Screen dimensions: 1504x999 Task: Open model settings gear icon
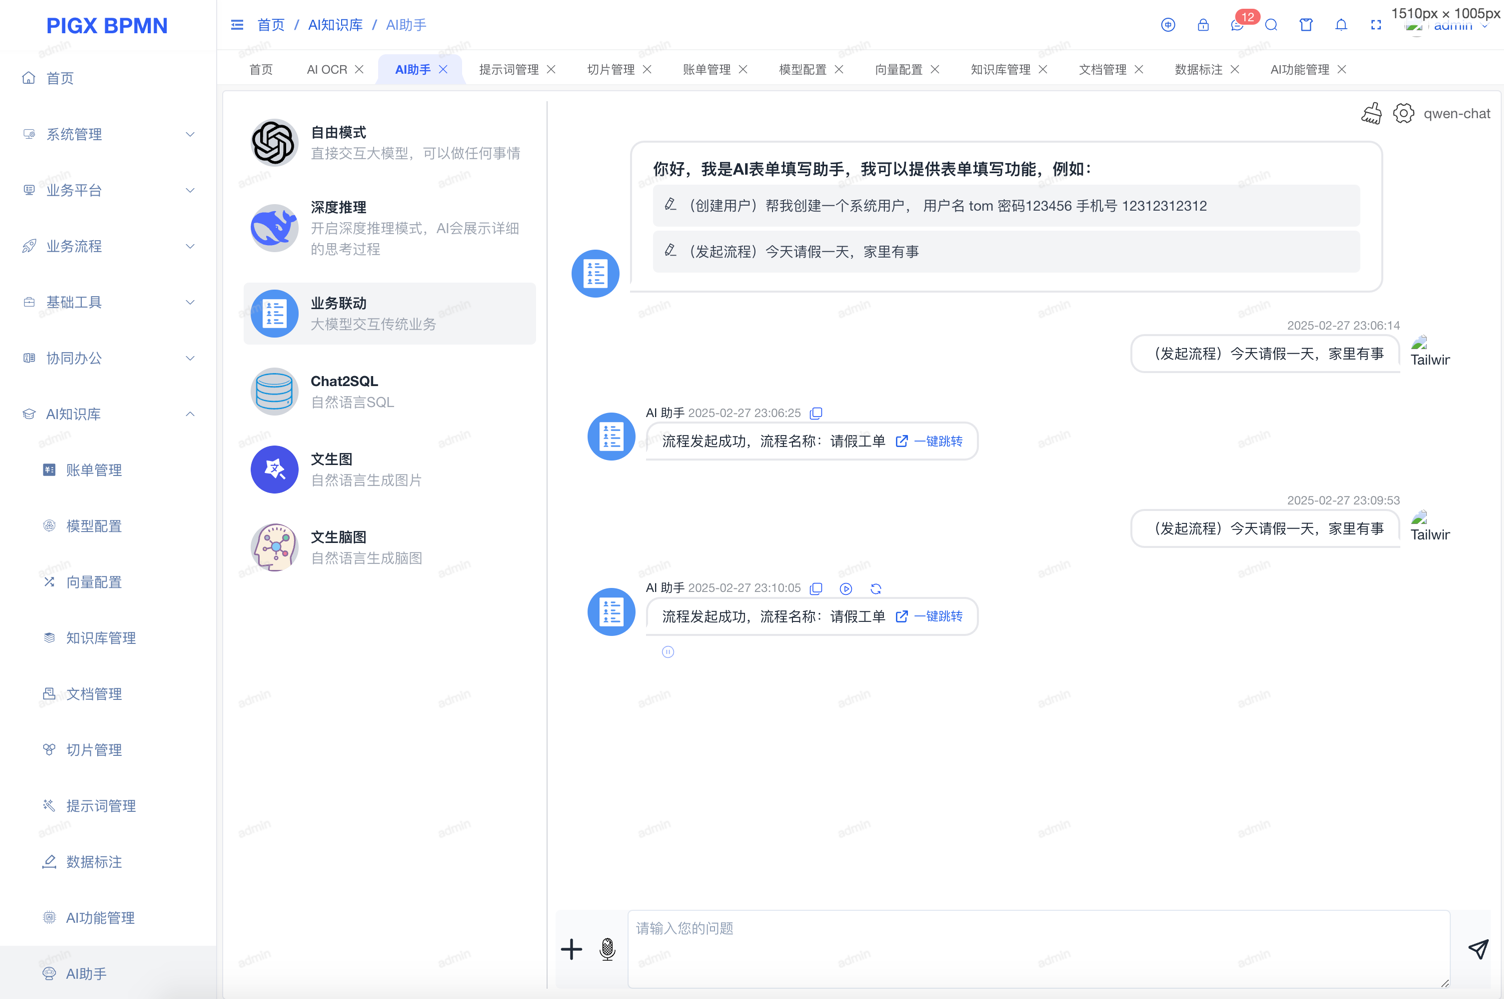tap(1404, 114)
